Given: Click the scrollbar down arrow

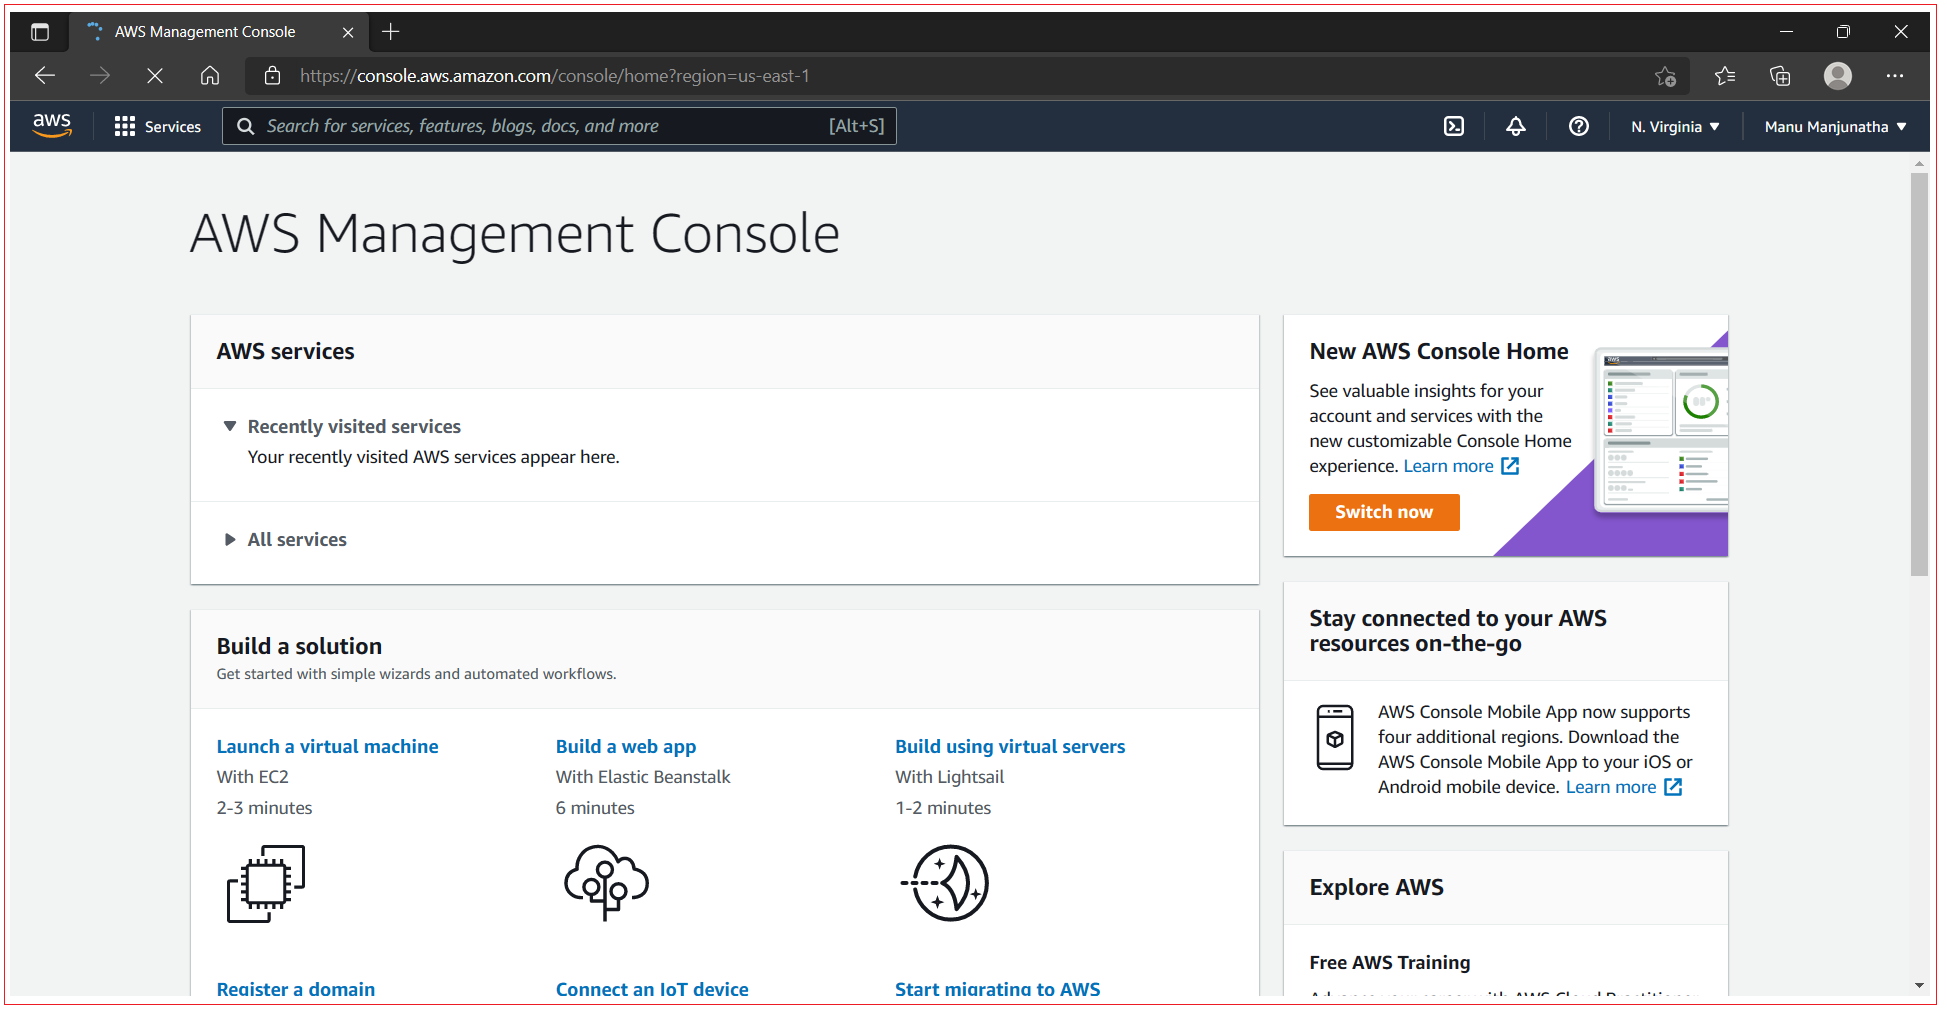Looking at the screenshot, I should tap(1919, 986).
